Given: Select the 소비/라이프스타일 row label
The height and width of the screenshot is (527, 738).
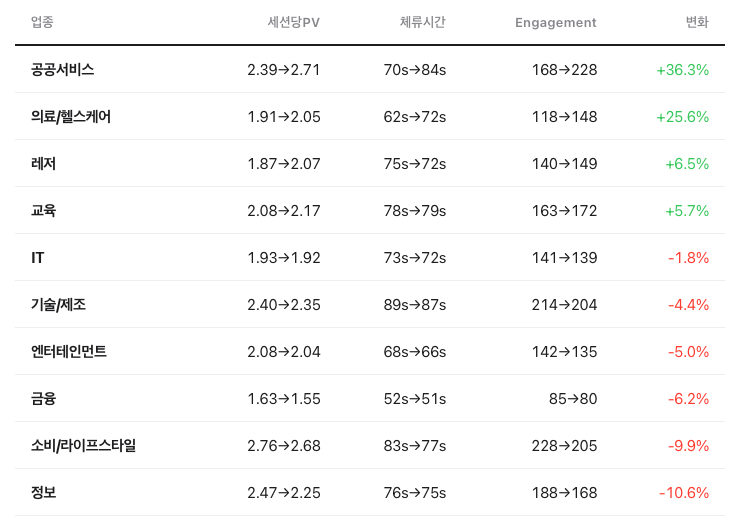Looking at the screenshot, I should (84, 446).
